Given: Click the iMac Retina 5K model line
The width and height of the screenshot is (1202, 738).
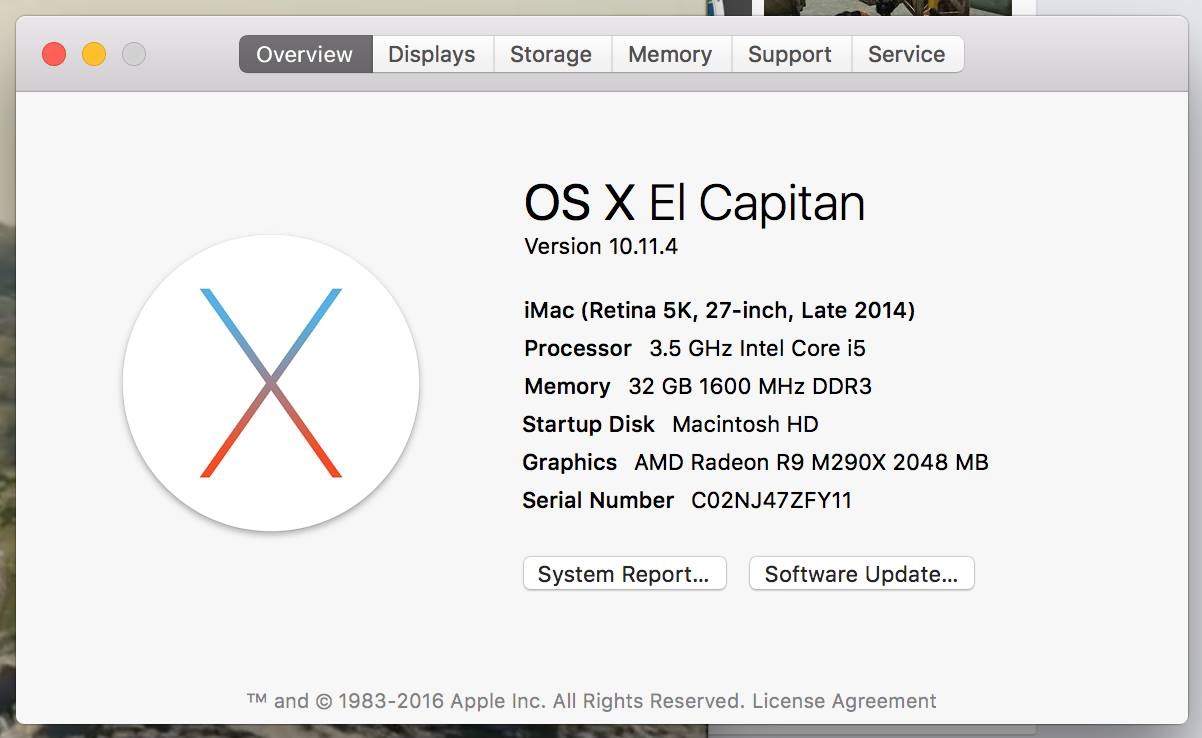Looking at the screenshot, I should (x=719, y=310).
